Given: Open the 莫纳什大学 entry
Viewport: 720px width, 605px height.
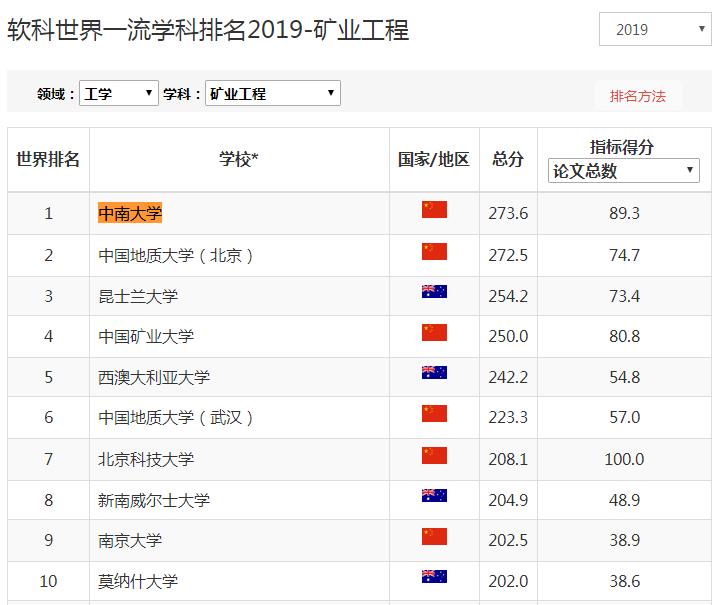Looking at the screenshot, I should click(138, 581).
